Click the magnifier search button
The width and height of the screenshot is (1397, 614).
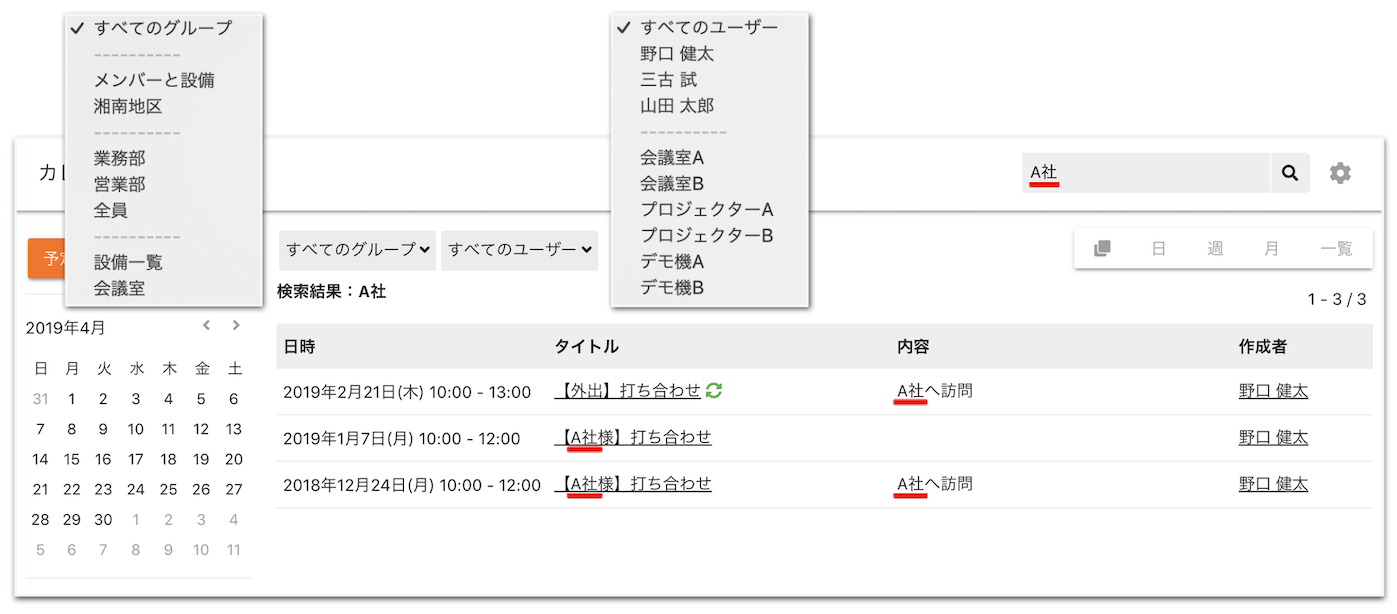click(x=1289, y=173)
